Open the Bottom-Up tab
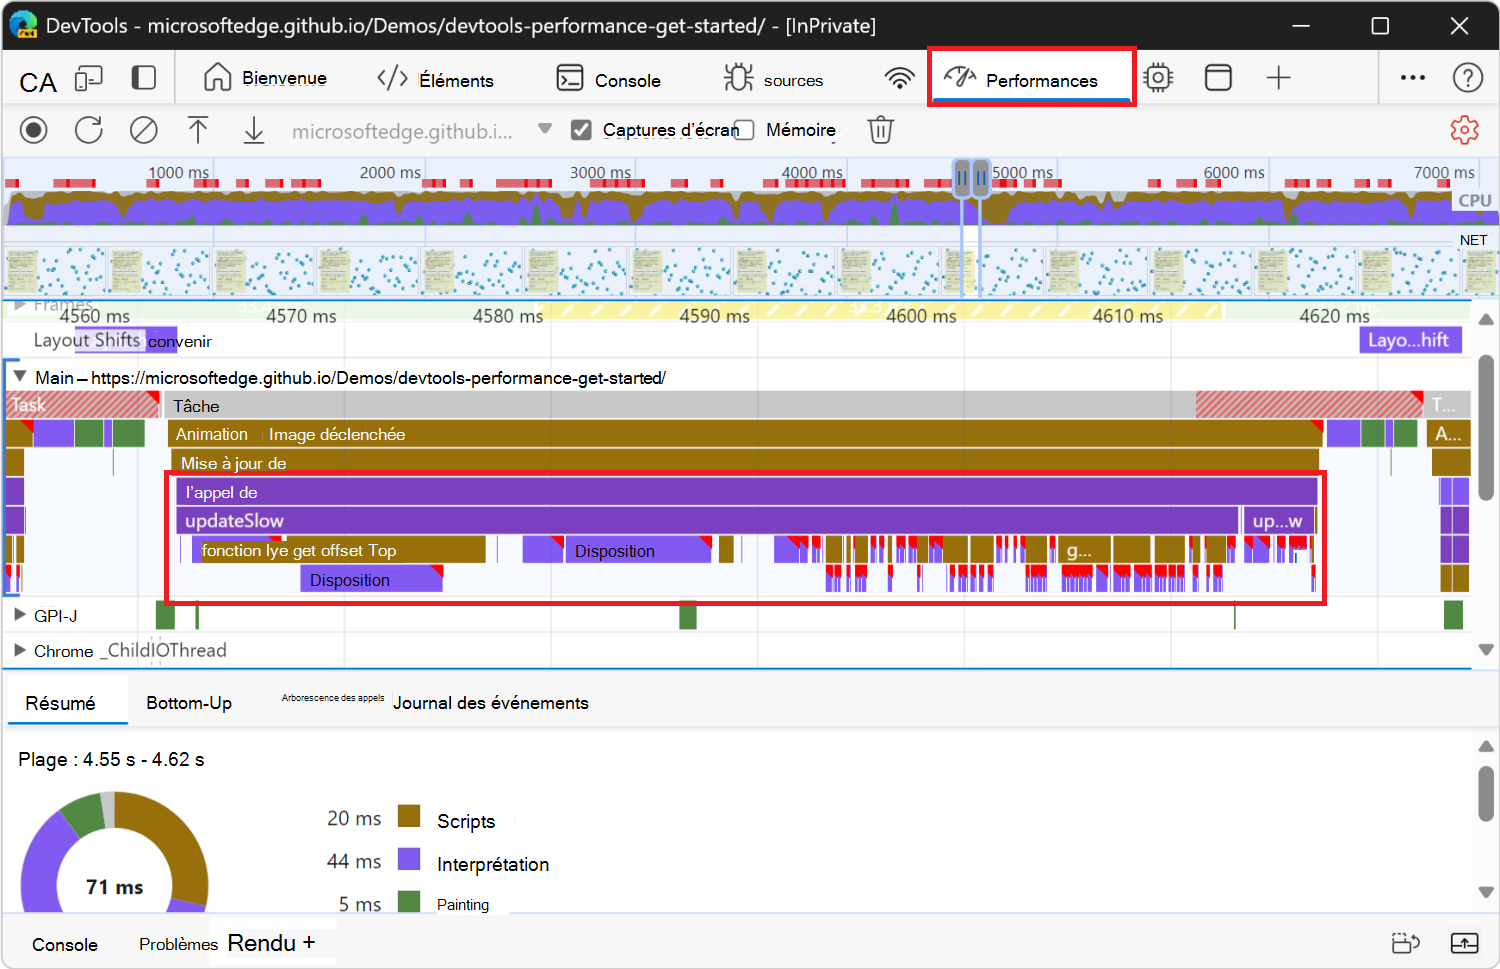Image resolution: width=1500 pixels, height=969 pixels. tap(189, 703)
